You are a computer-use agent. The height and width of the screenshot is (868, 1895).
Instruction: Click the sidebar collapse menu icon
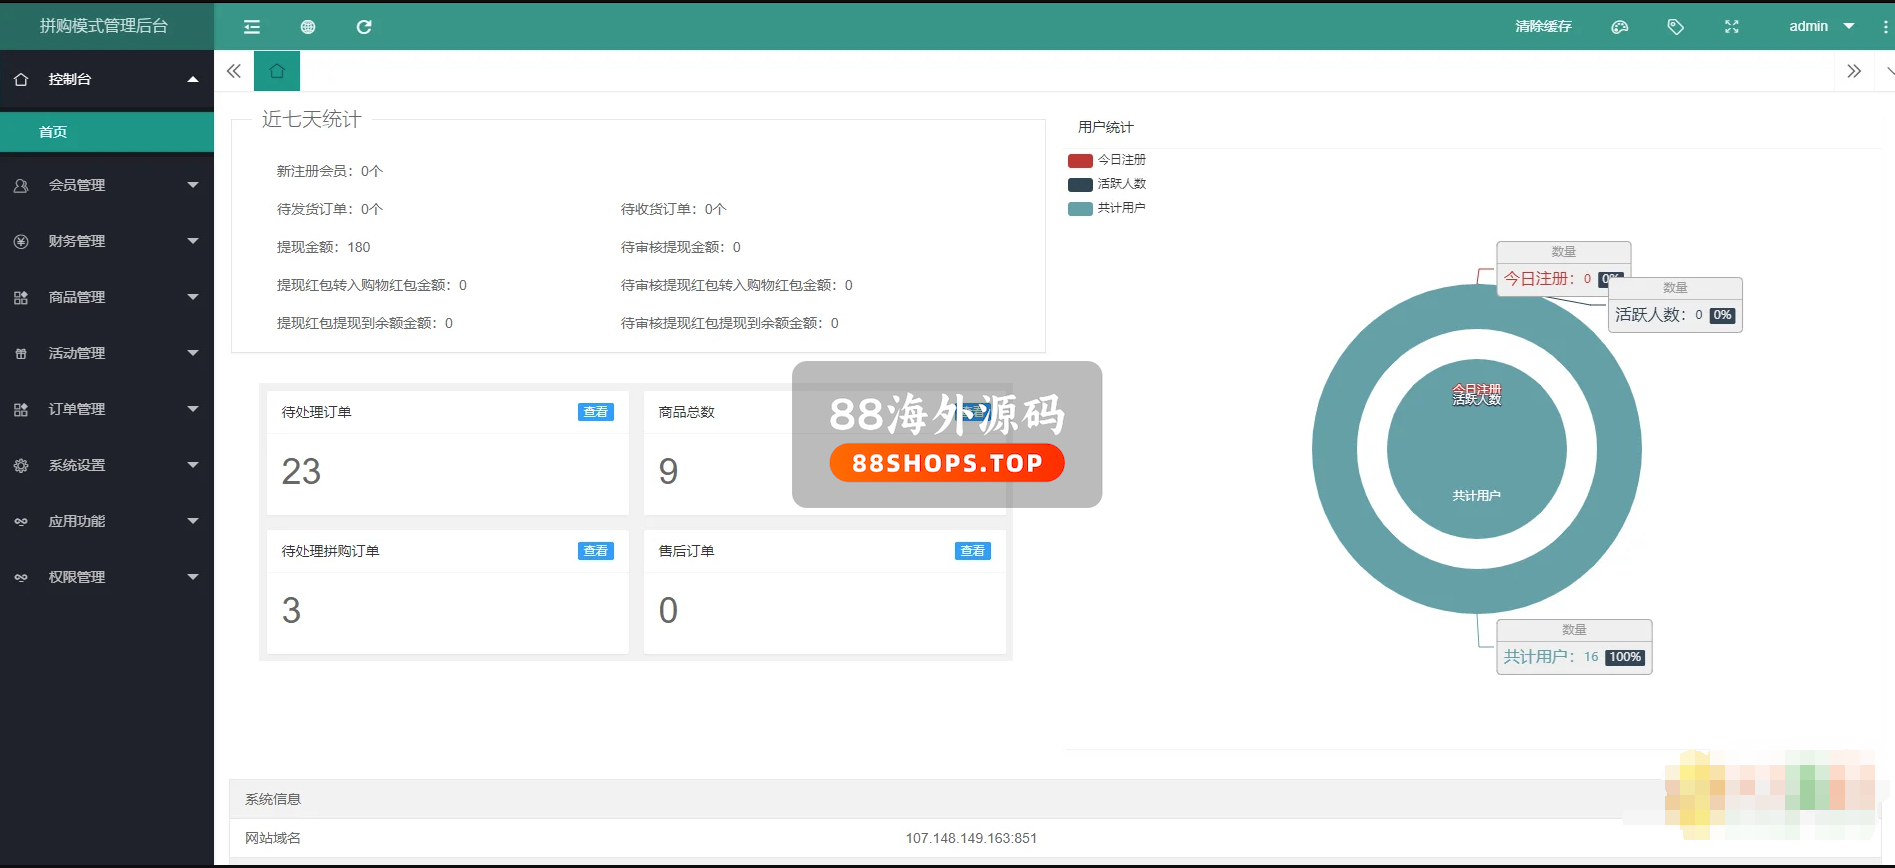tap(252, 27)
